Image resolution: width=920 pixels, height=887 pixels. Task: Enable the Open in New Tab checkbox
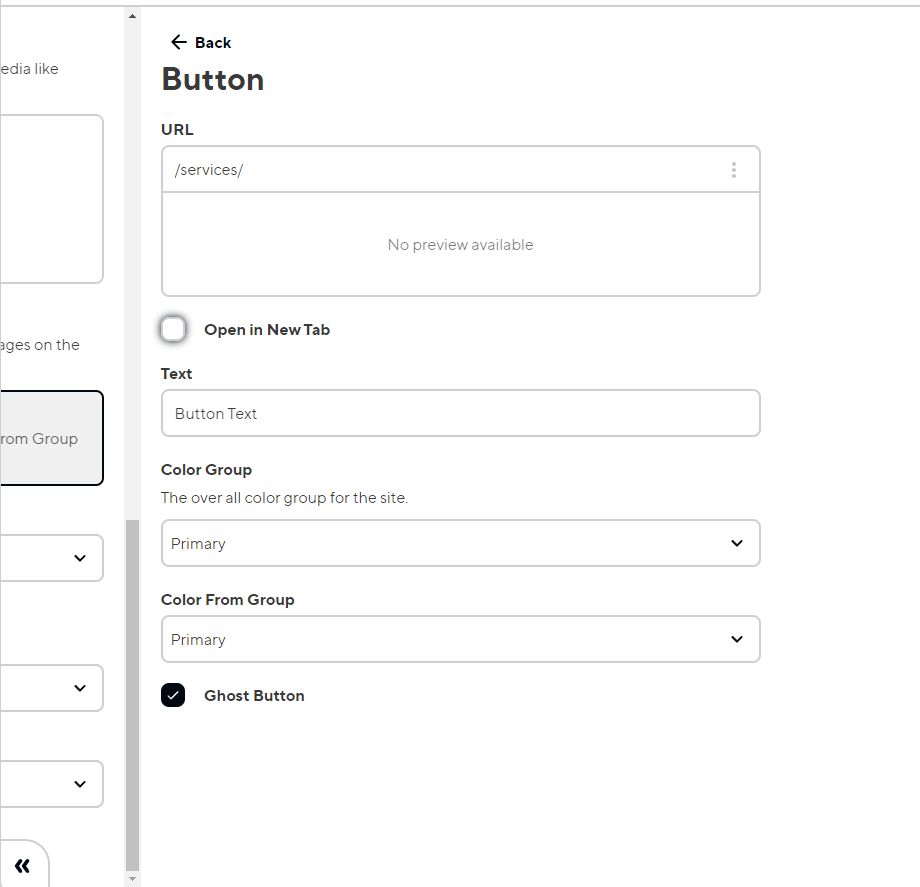(173, 329)
